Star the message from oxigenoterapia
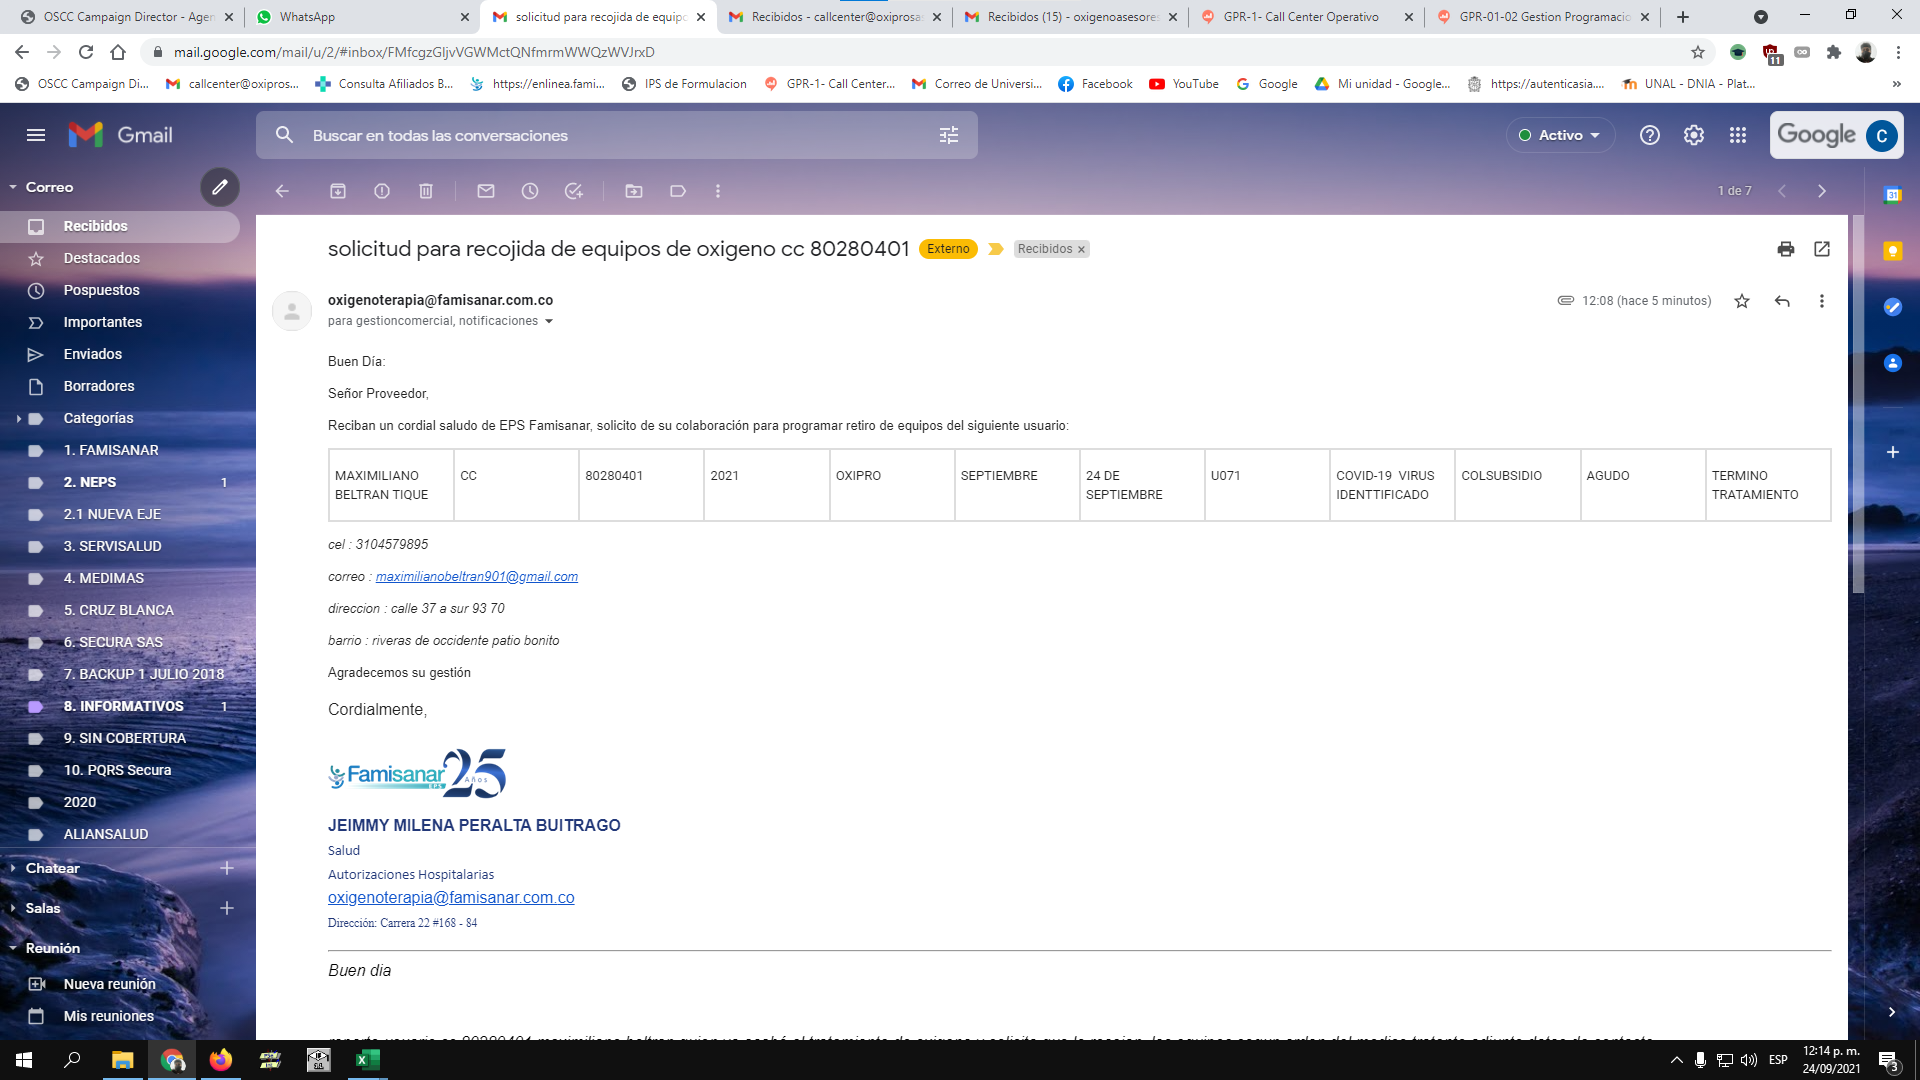1920x1080 pixels. 1742,301
